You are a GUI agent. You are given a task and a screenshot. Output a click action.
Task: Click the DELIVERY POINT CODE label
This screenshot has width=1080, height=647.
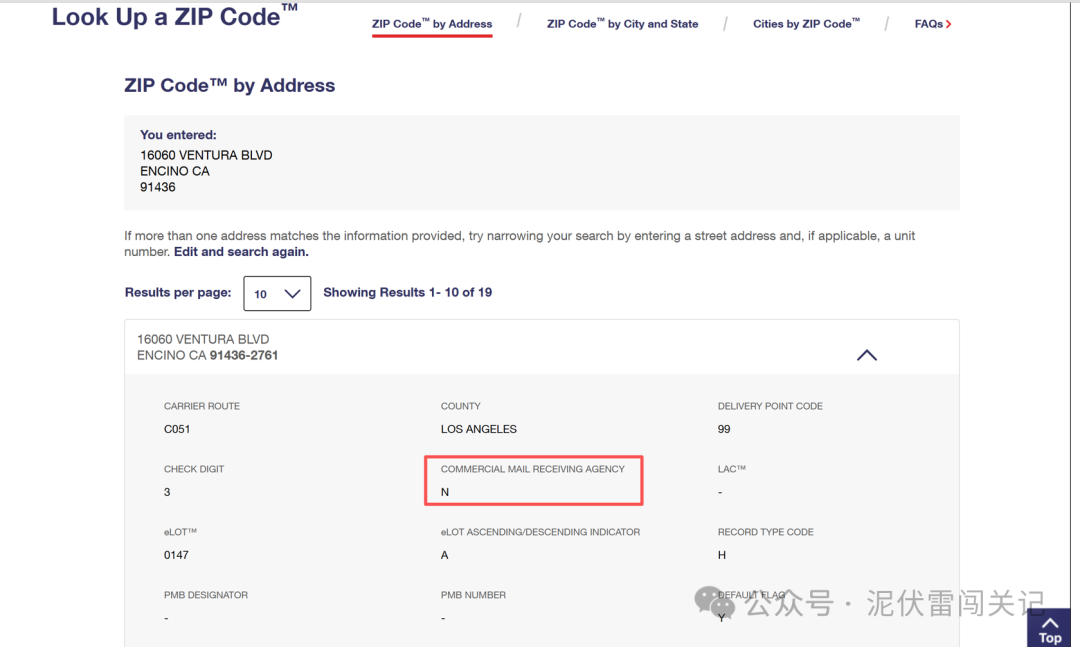coord(770,406)
